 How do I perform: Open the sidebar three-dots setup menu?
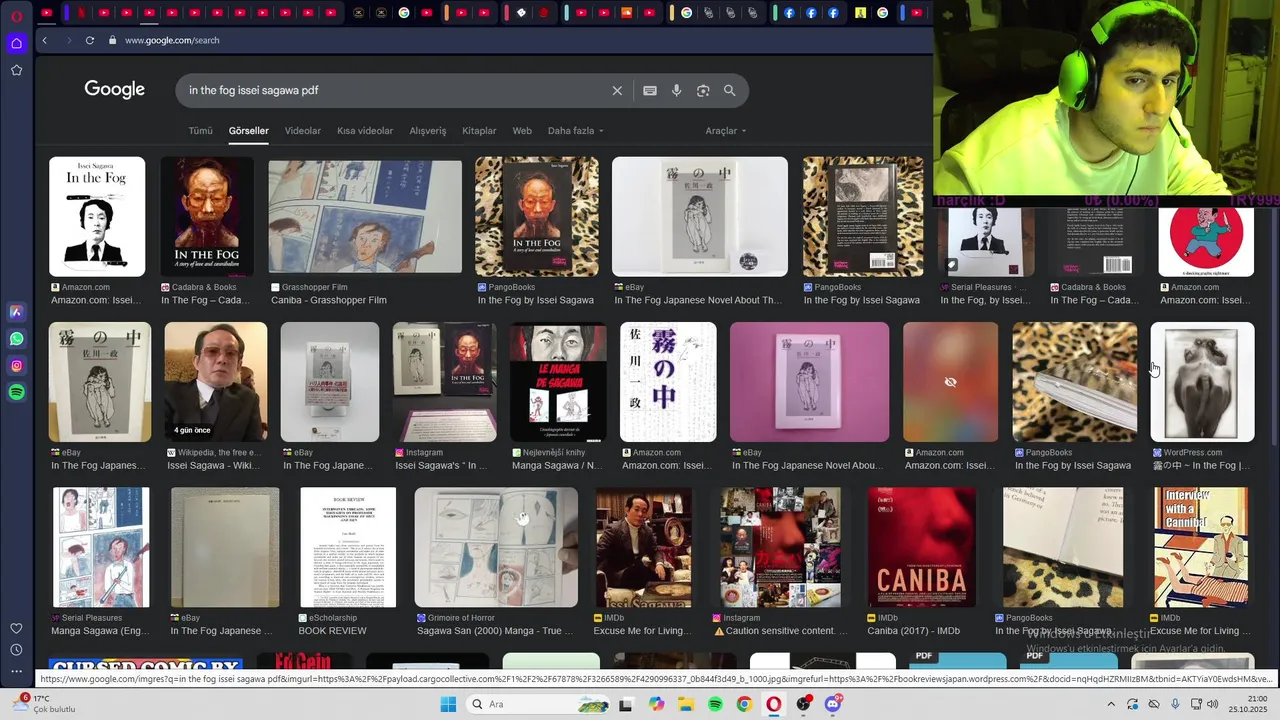(17, 671)
